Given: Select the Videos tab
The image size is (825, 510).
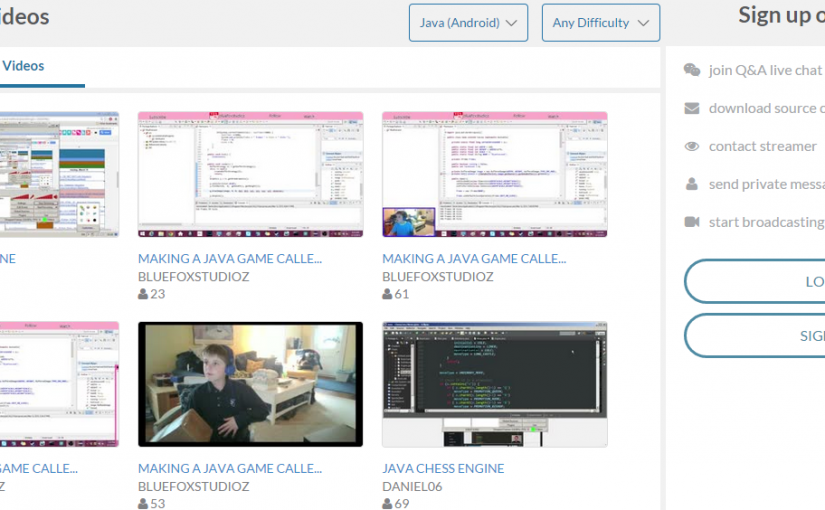Looking at the screenshot, I should 23,66.
